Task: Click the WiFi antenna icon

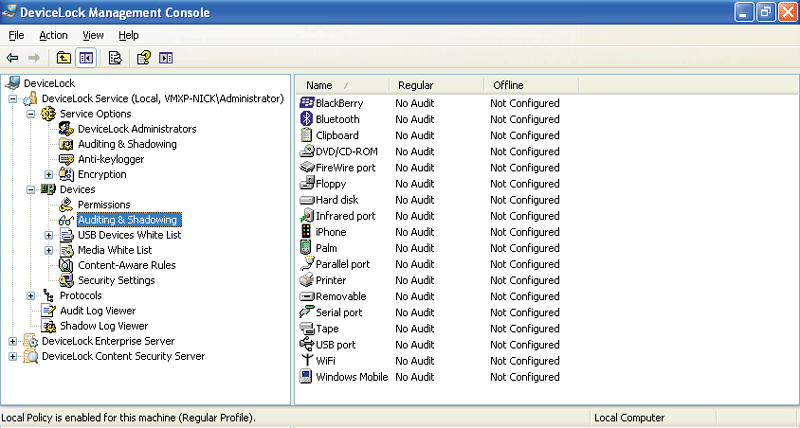Action: point(306,361)
